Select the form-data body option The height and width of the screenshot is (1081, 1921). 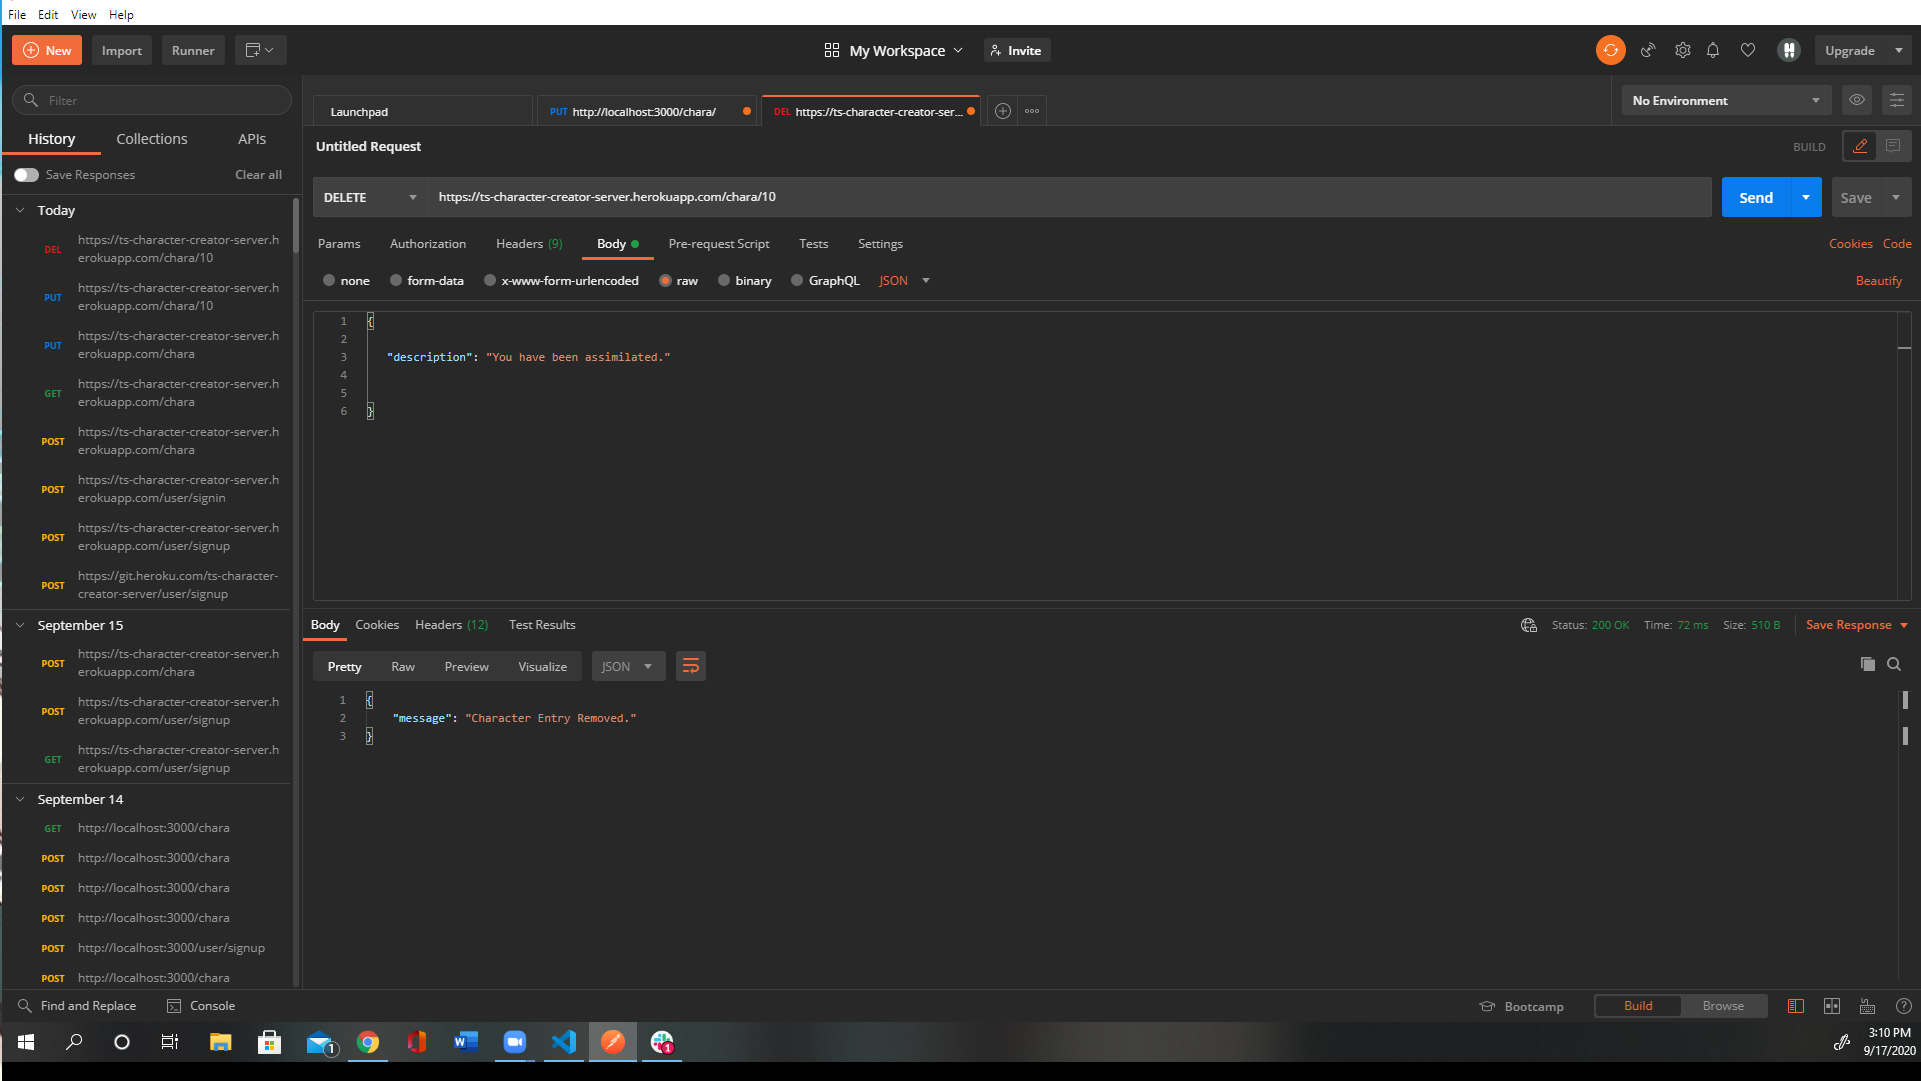396,281
